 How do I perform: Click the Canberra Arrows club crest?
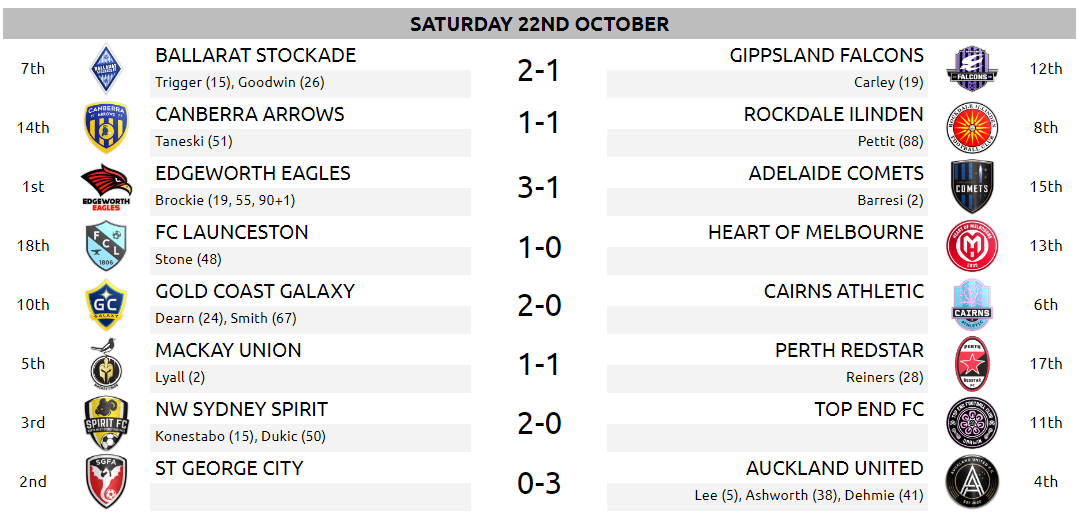tap(106, 128)
